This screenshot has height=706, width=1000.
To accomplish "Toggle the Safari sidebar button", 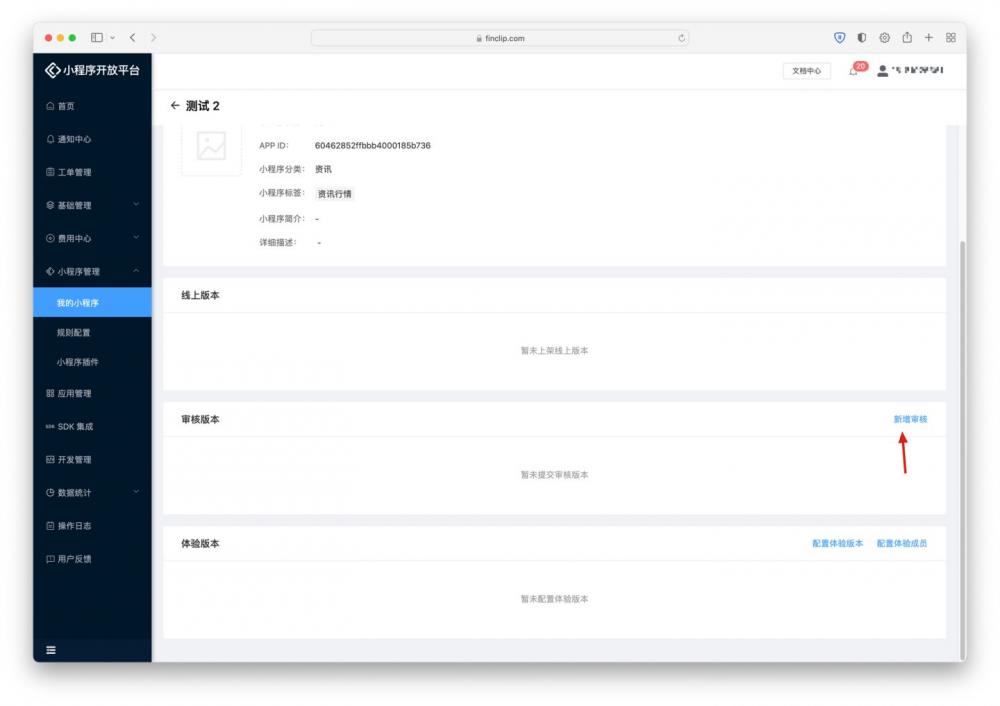I will (x=97, y=38).
